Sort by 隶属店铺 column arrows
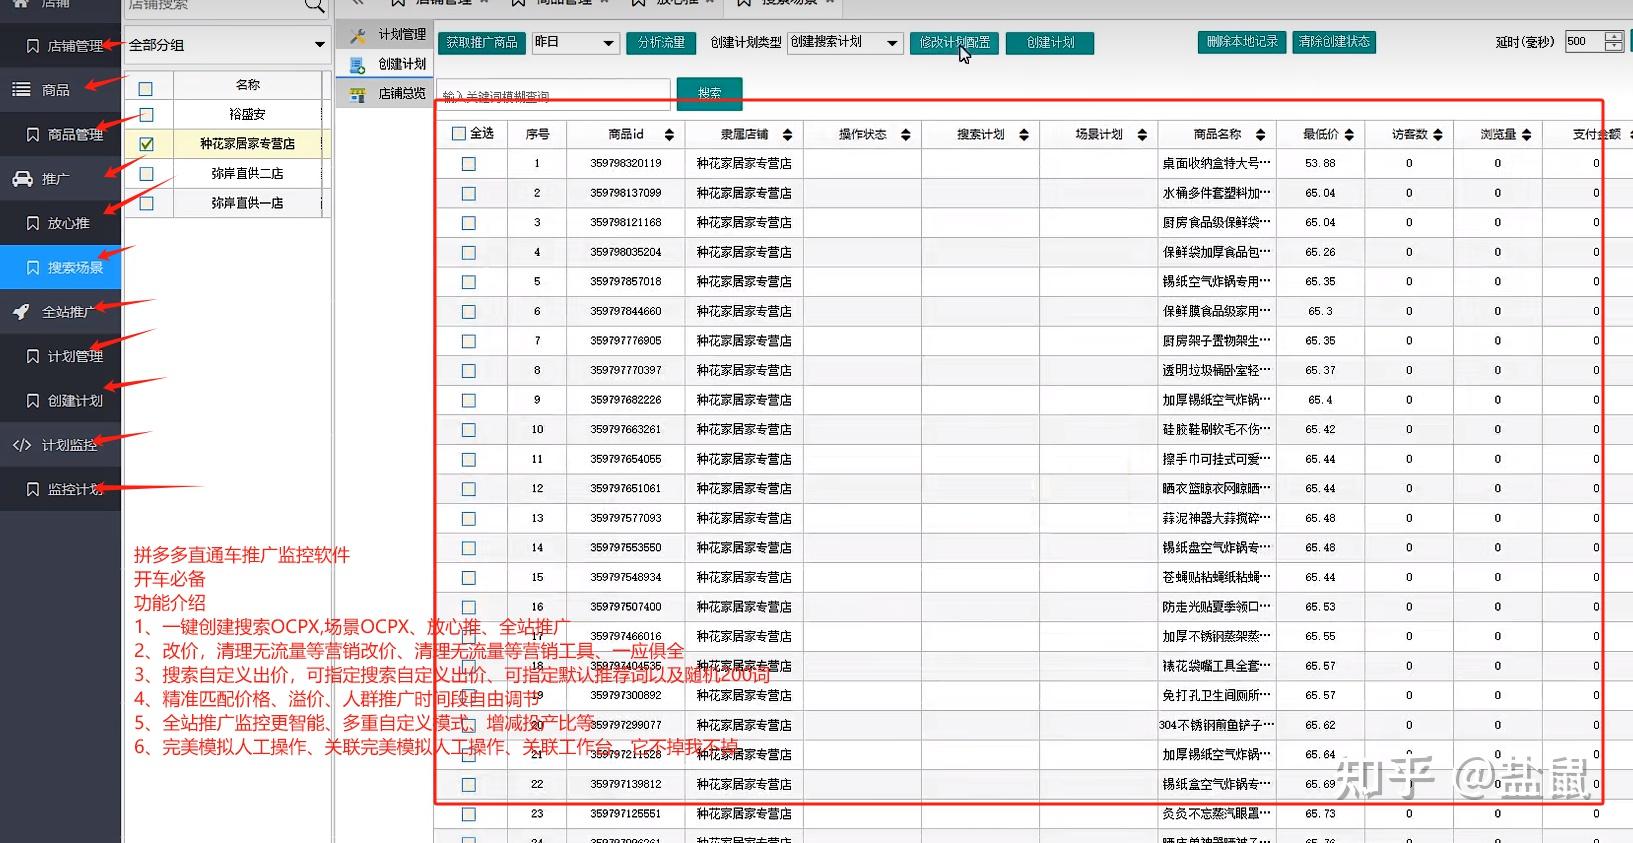 click(787, 134)
